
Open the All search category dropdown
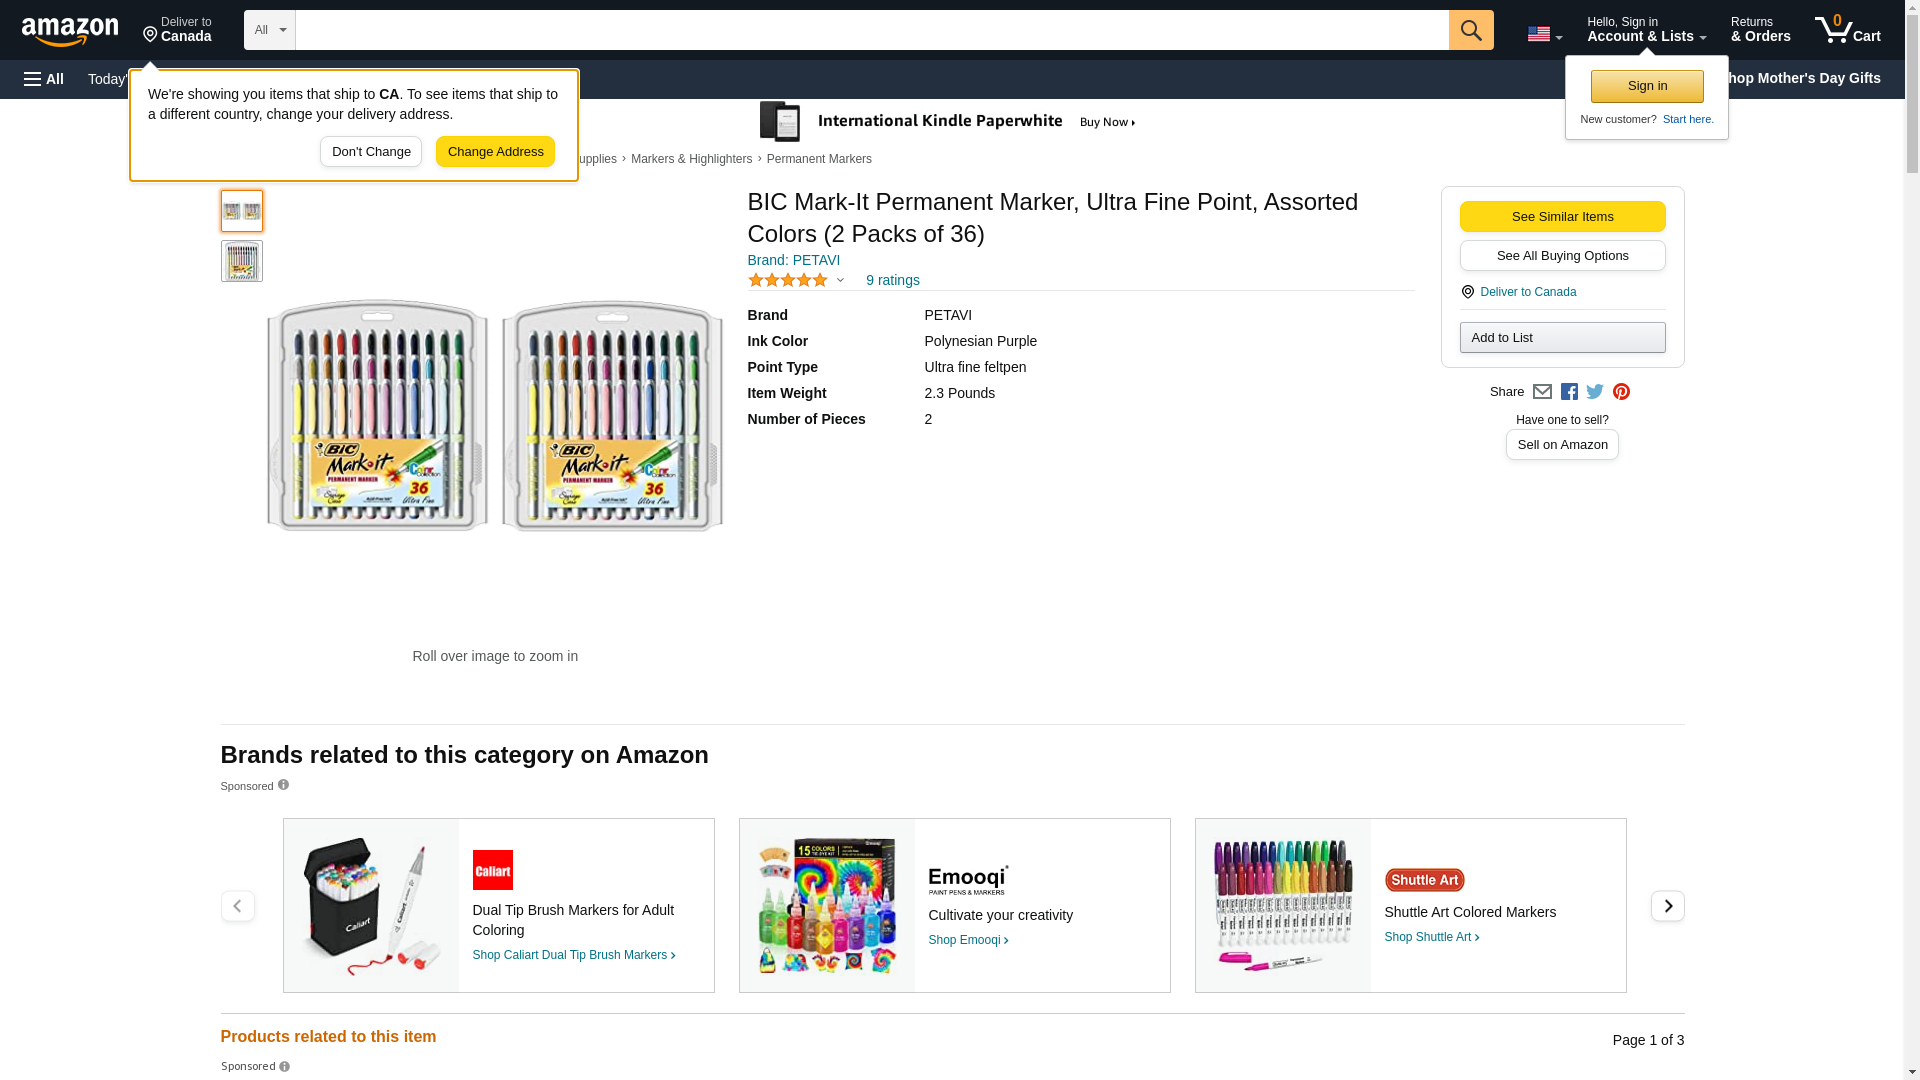269,30
